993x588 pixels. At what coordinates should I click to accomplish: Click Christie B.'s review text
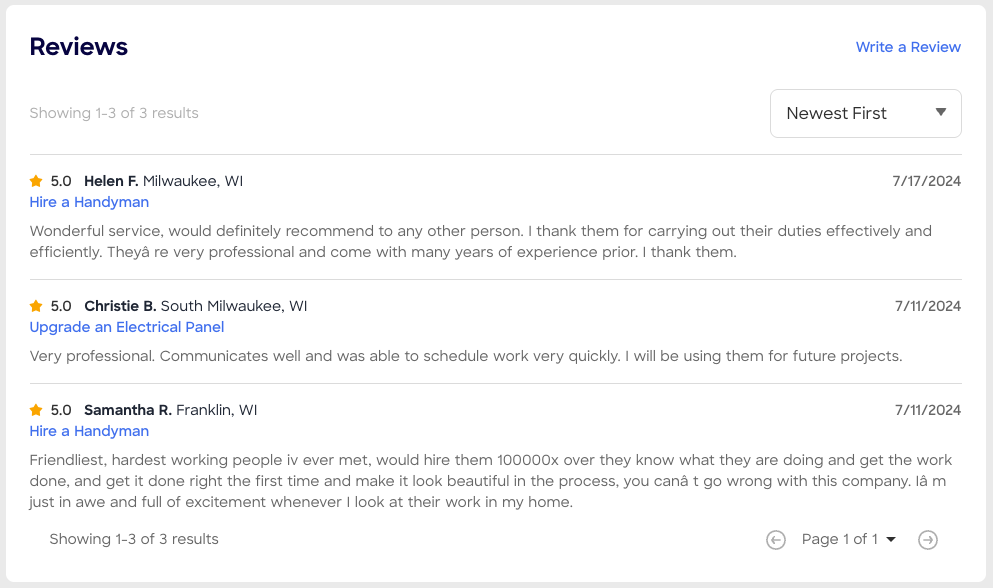click(x=466, y=356)
